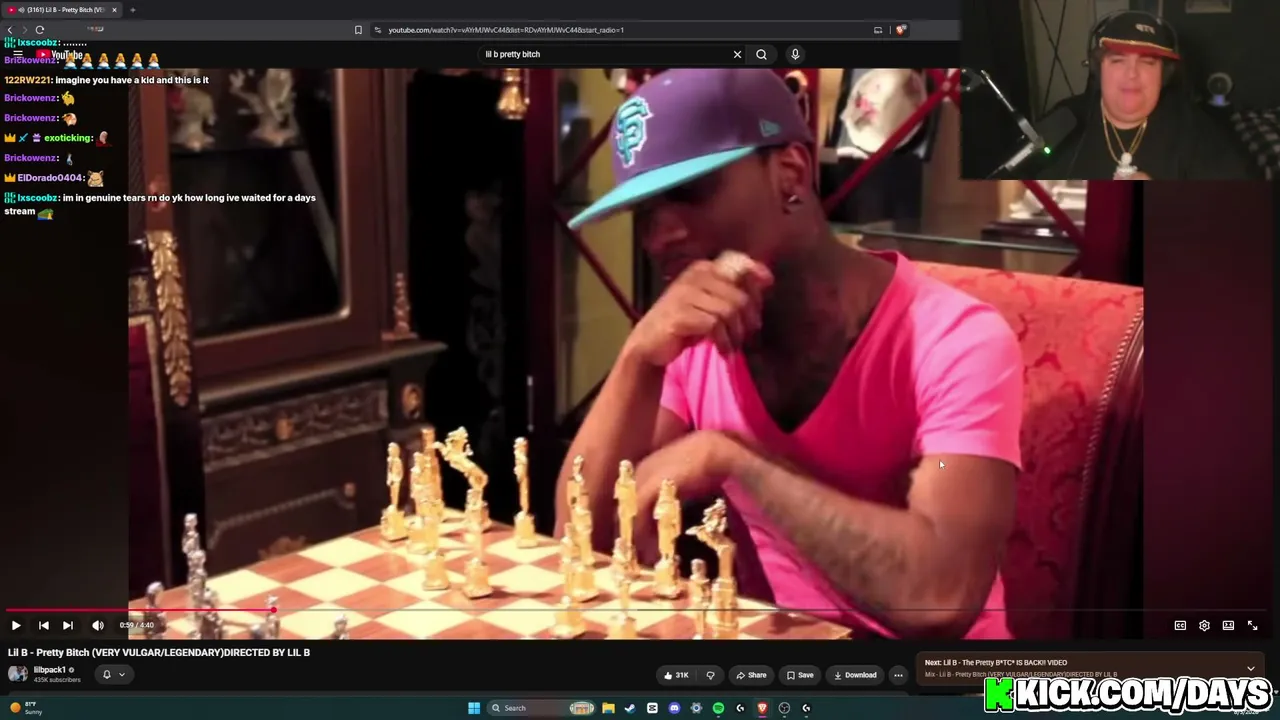
Task: Expand the Next up playlist panel
Action: 1250,668
